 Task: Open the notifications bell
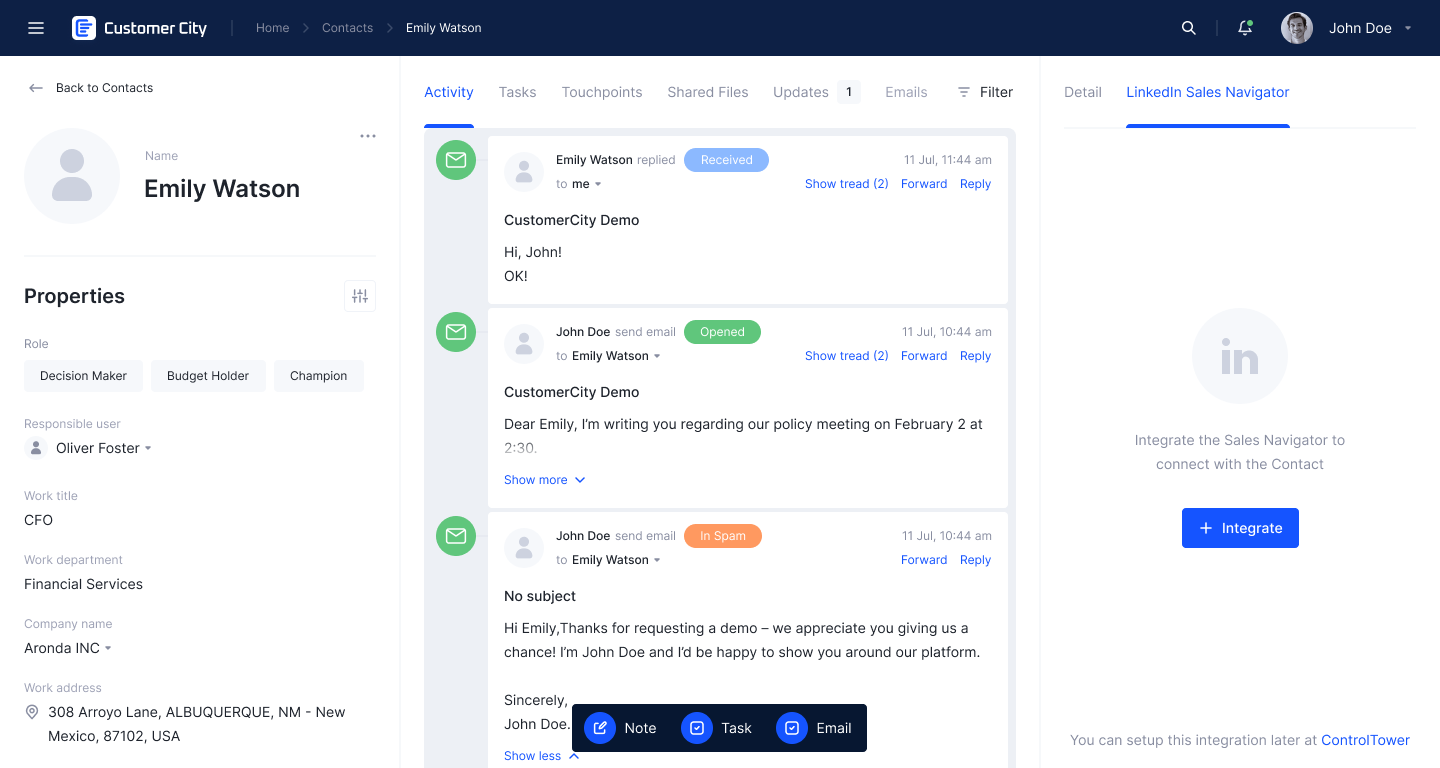(1245, 28)
